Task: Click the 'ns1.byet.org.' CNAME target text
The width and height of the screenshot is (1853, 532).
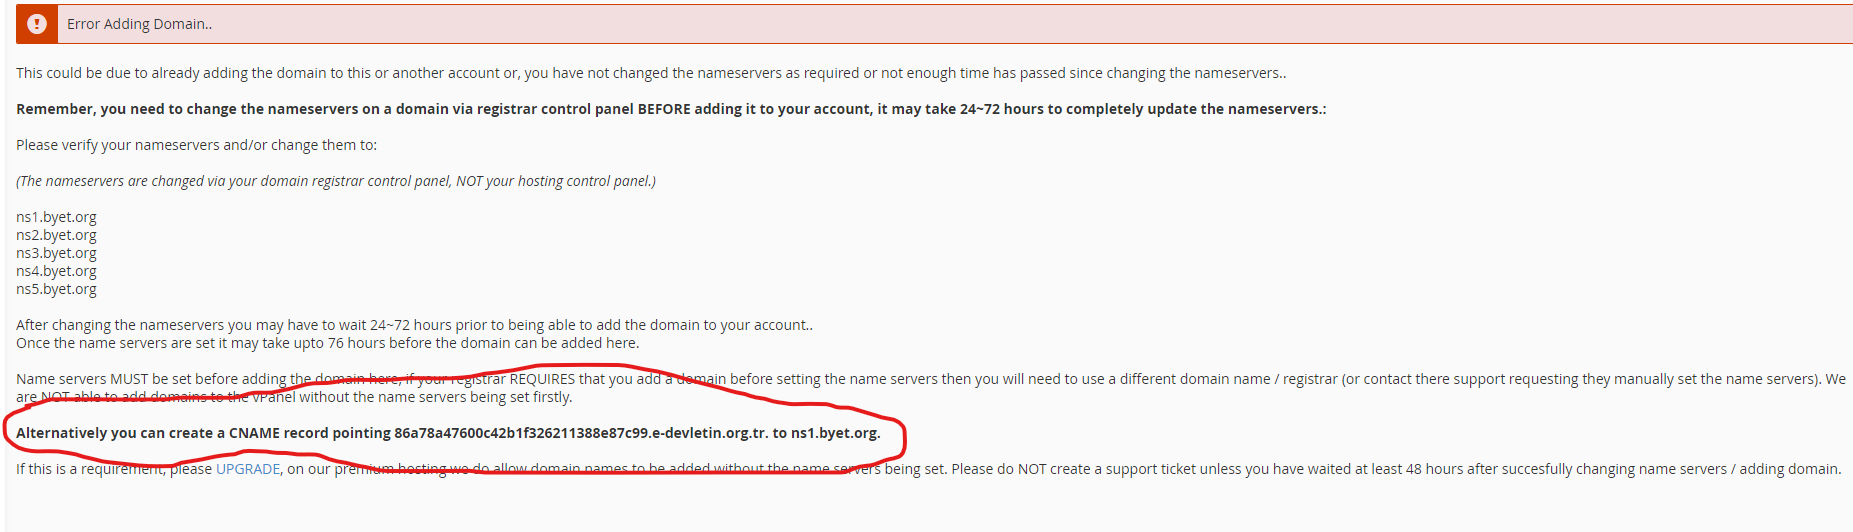Action: pos(836,433)
